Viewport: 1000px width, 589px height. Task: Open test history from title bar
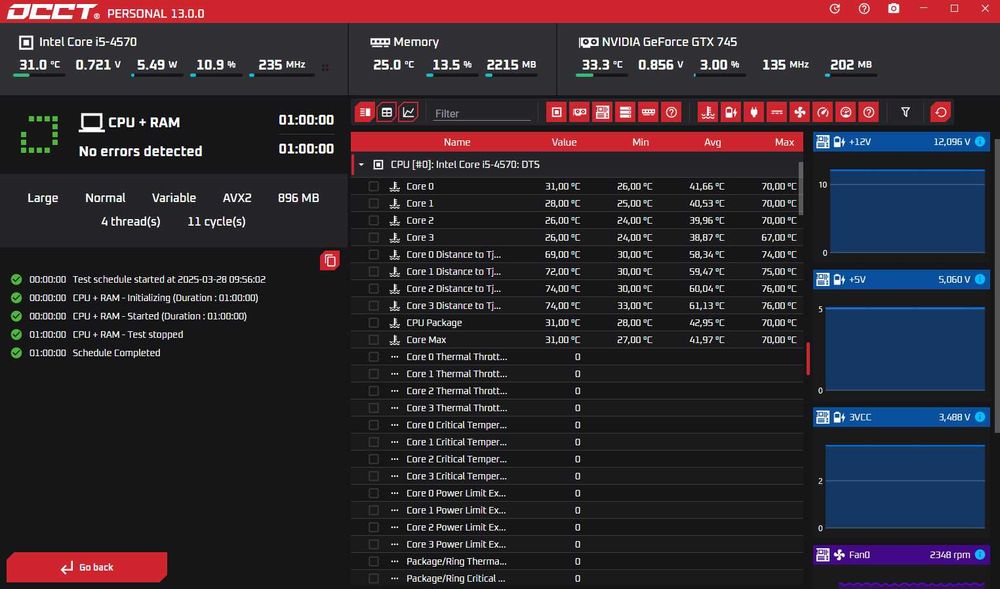[834, 9]
